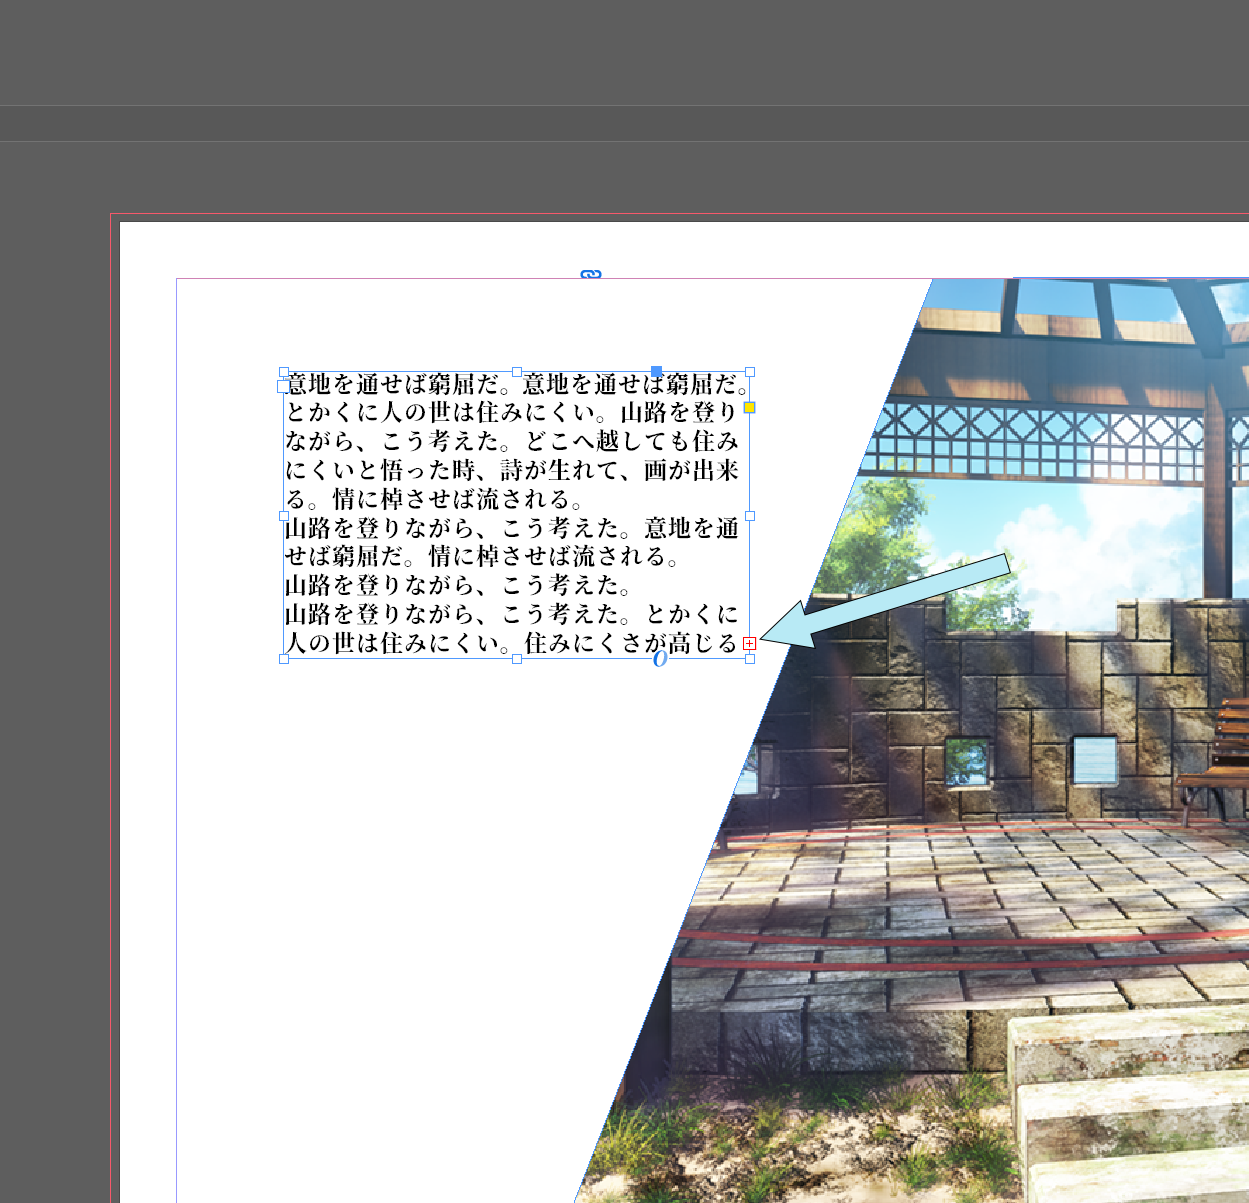Click the top-center text frame handle
The image size is (1249, 1203).
coord(517,372)
